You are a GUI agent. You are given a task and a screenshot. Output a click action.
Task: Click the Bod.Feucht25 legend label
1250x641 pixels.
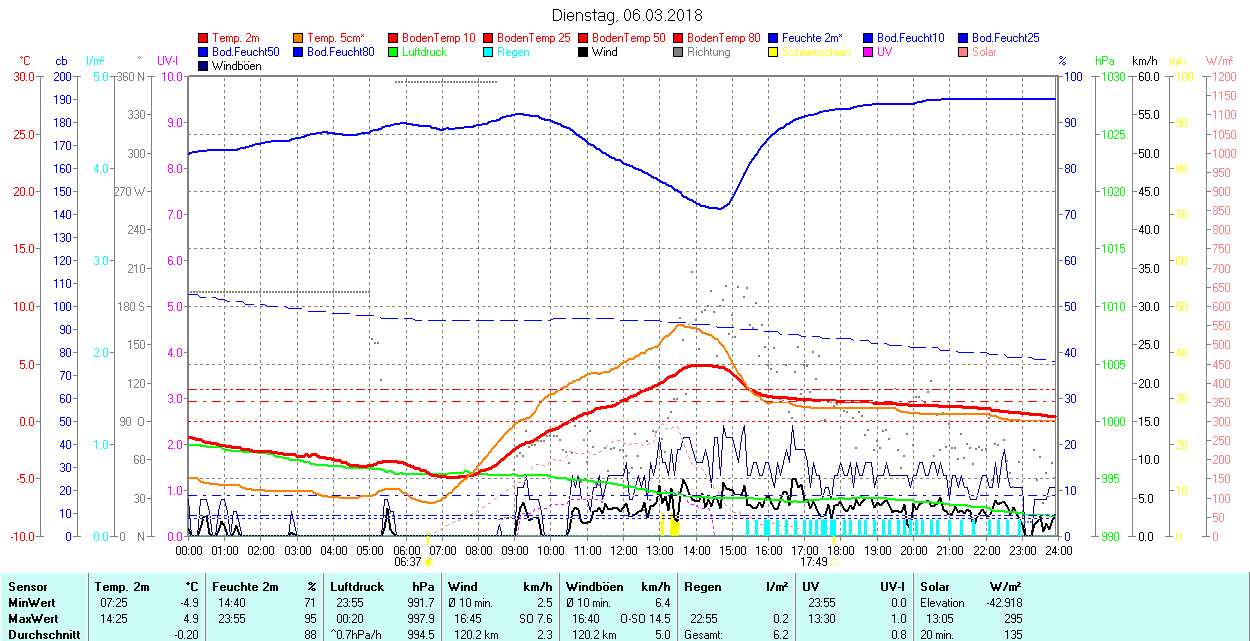point(1007,38)
